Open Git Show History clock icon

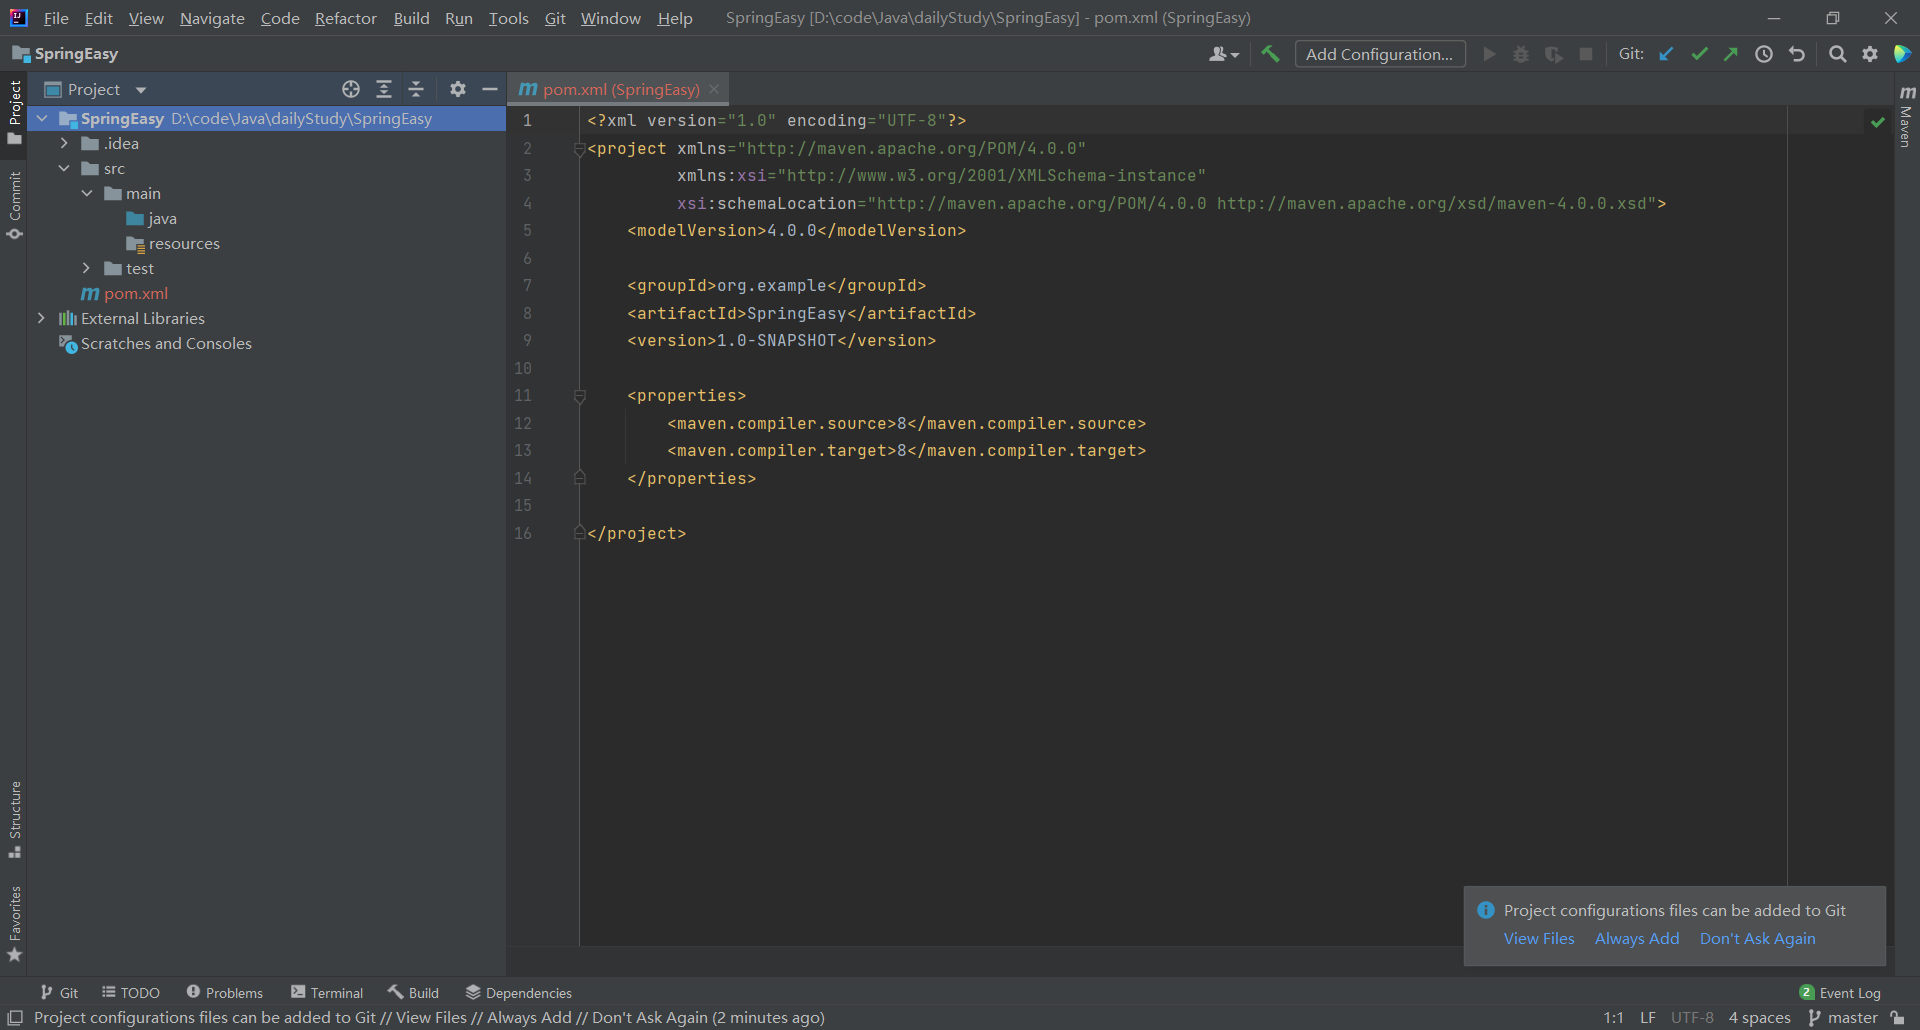(1764, 54)
